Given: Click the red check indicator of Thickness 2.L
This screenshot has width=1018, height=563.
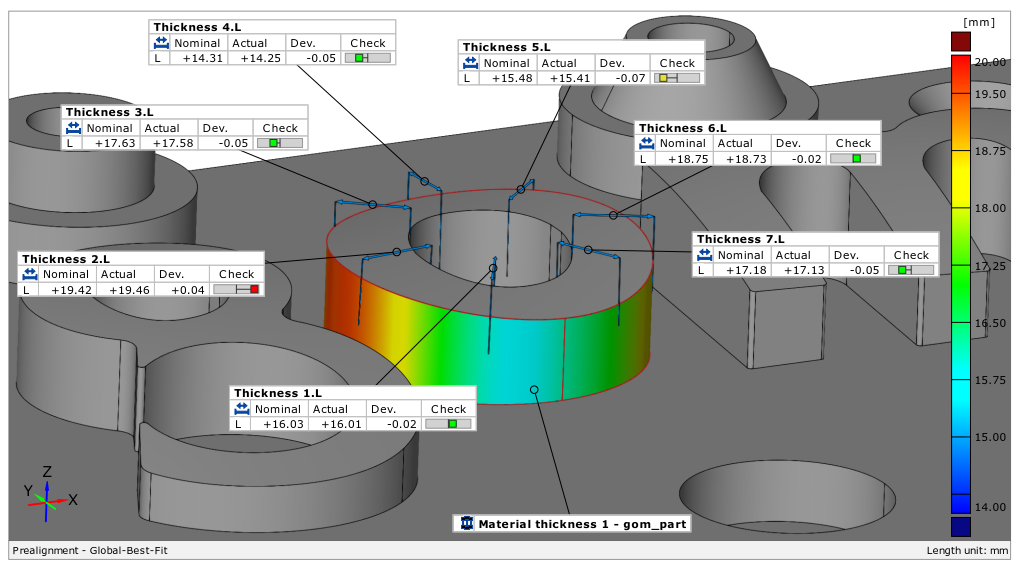Looking at the screenshot, I should point(254,289).
